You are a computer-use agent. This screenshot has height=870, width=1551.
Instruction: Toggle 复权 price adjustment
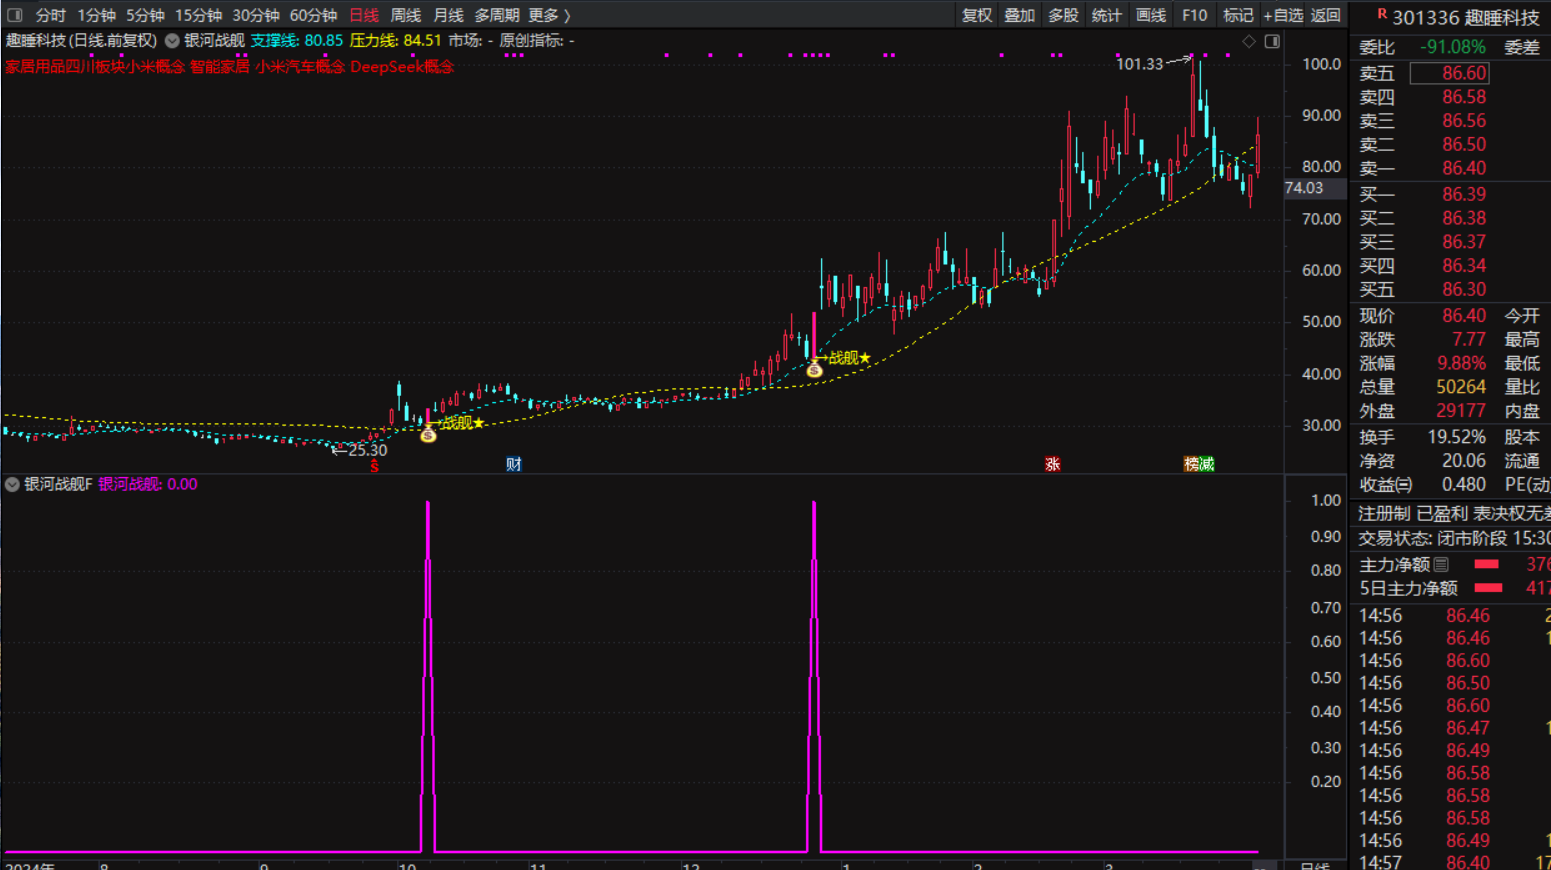coord(976,15)
